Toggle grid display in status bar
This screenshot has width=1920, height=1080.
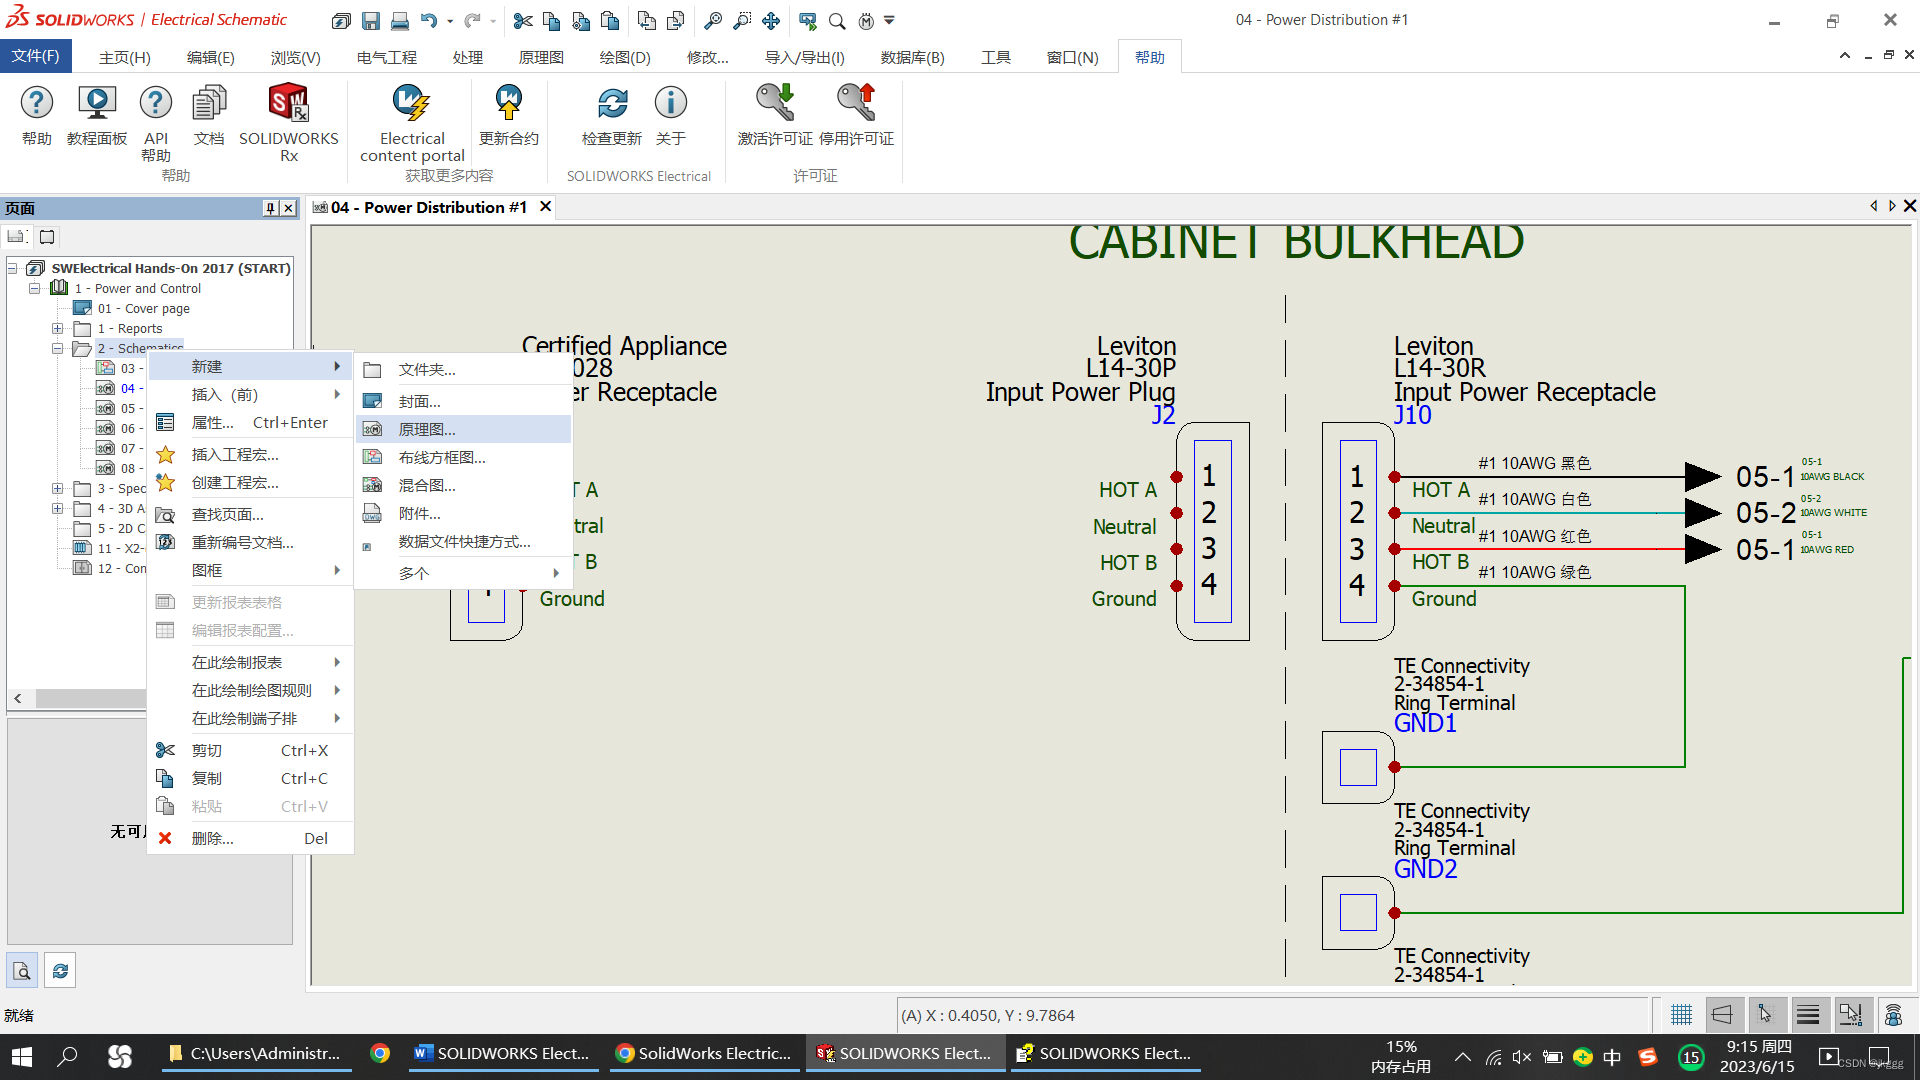[1681, 1015]
